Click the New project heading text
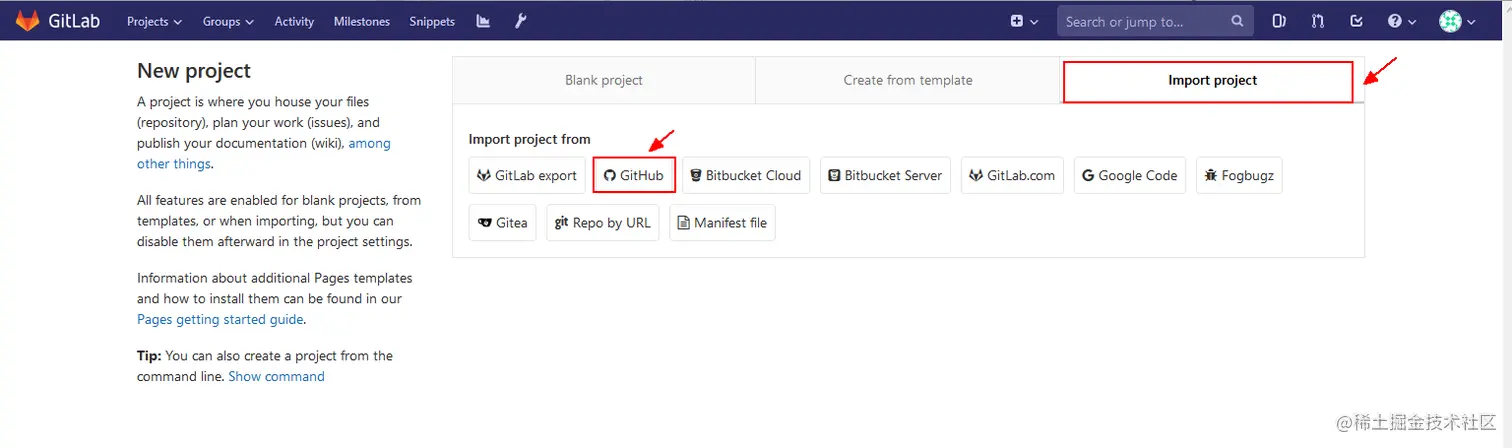Image resolution: width=1512 pixels, height=448 pixels. pos(194,71)
